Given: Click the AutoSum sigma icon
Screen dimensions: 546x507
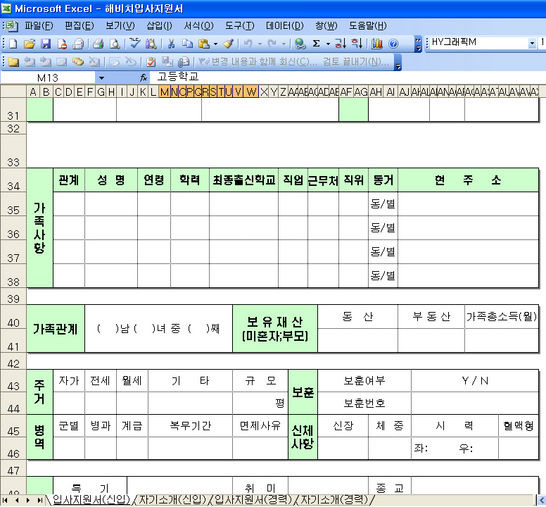Looking at the screenshot, I should (316, 44).
